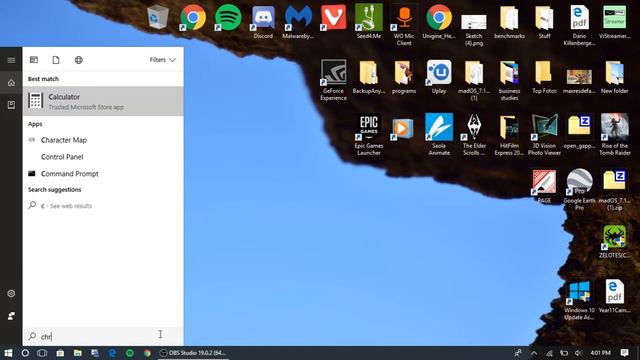
Task: Open the business studies folder
Action: tap(509, 80)
